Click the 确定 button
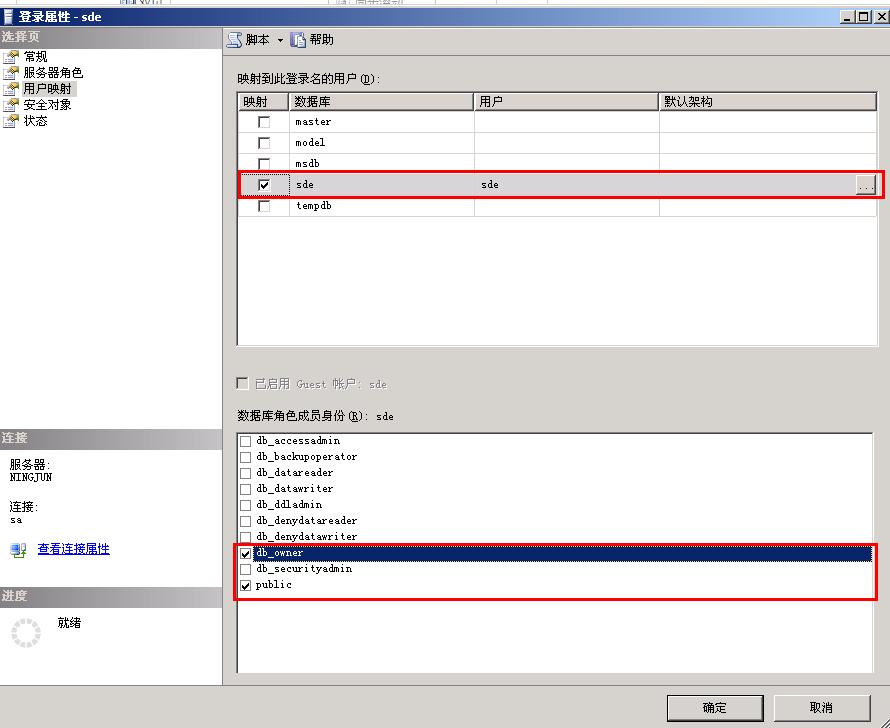Screen dimensions: 890x728 click(x=714, y=707)
